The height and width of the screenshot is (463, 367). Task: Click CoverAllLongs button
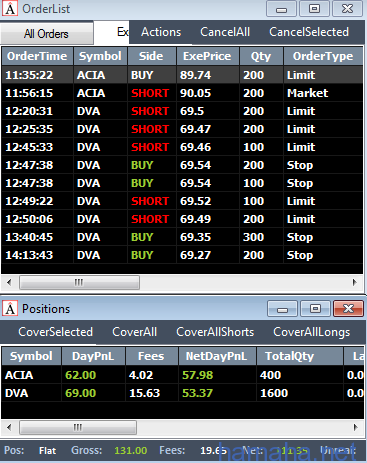coord(312,332)
